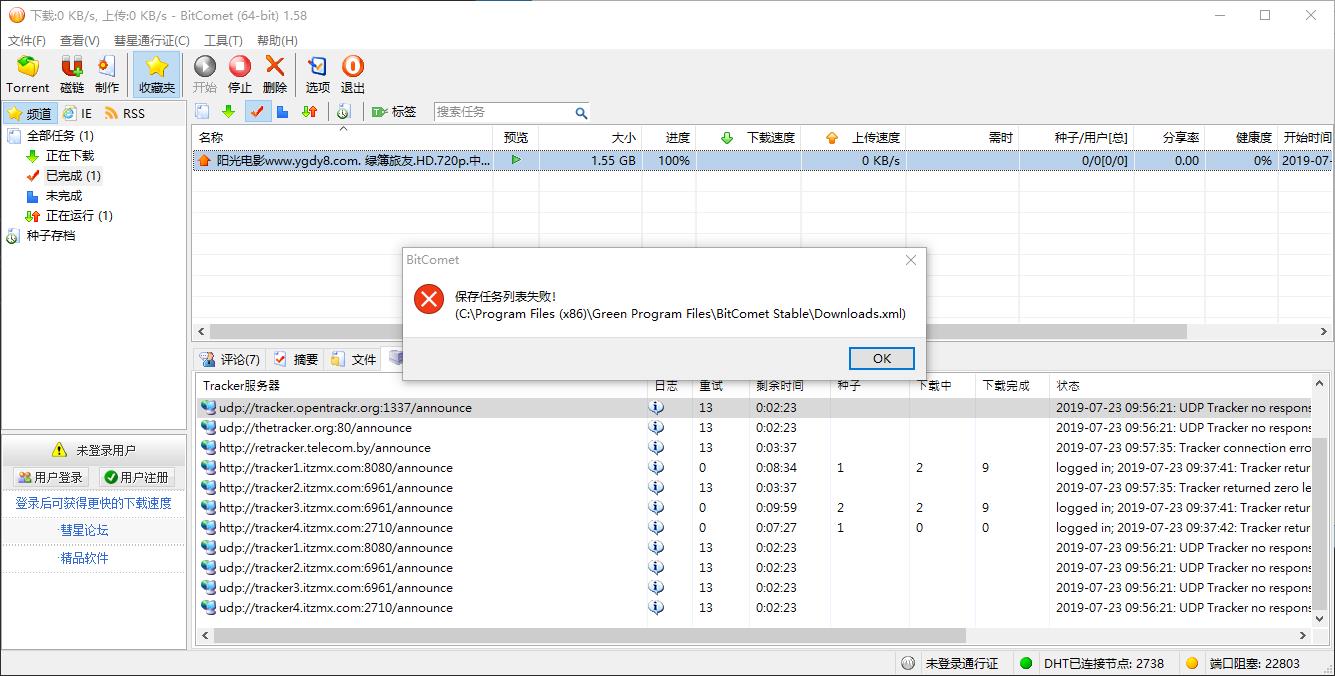
Task: Click in the 搜索任务 search field
Action: [x=503, y=112]
